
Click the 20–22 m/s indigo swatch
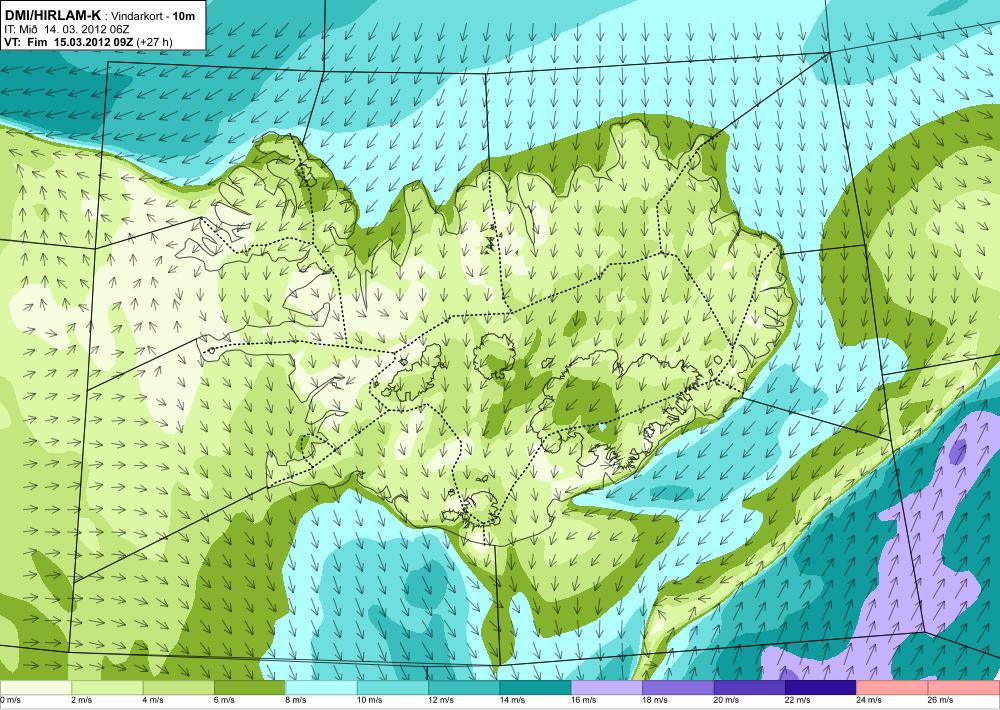[x=749, y=688]
